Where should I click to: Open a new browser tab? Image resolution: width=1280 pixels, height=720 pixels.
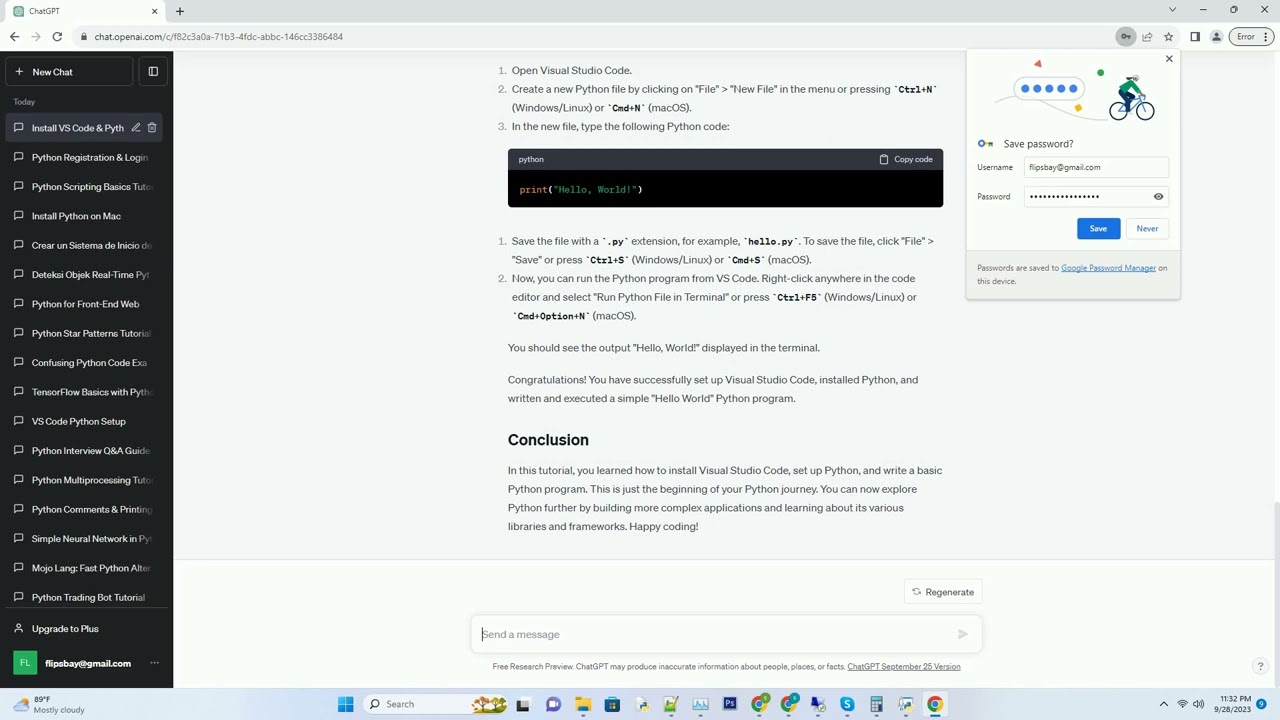pyautogui.click(x=180, y=11)
